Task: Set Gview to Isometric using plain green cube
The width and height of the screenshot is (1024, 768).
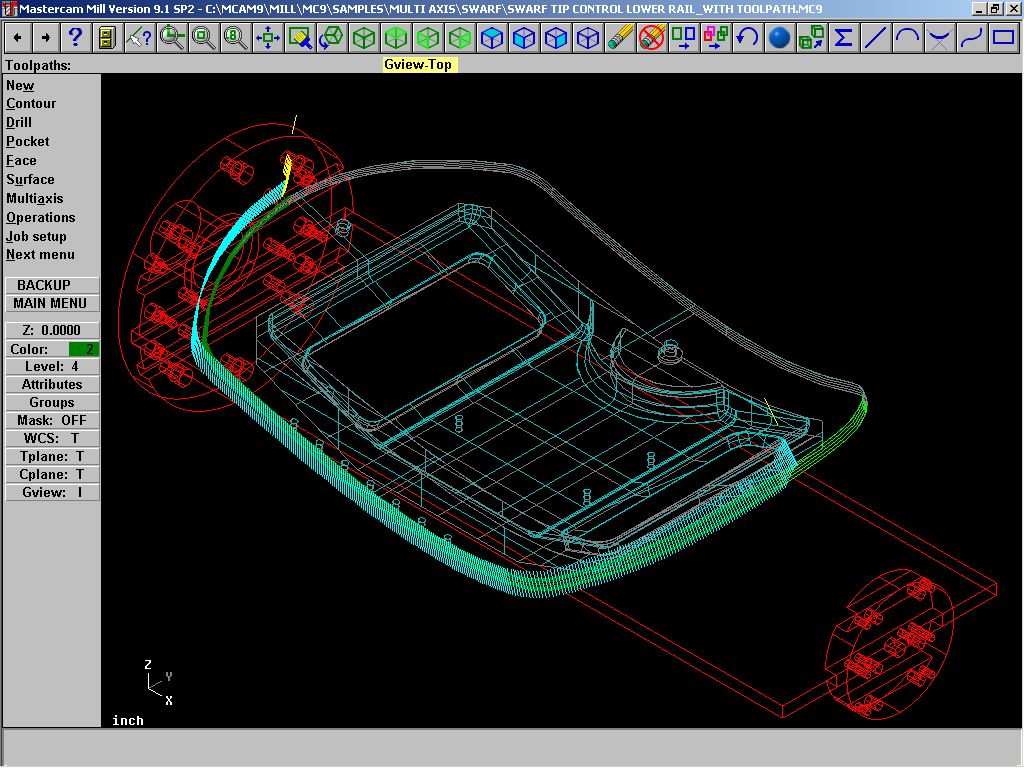Action: pos(363,38)
